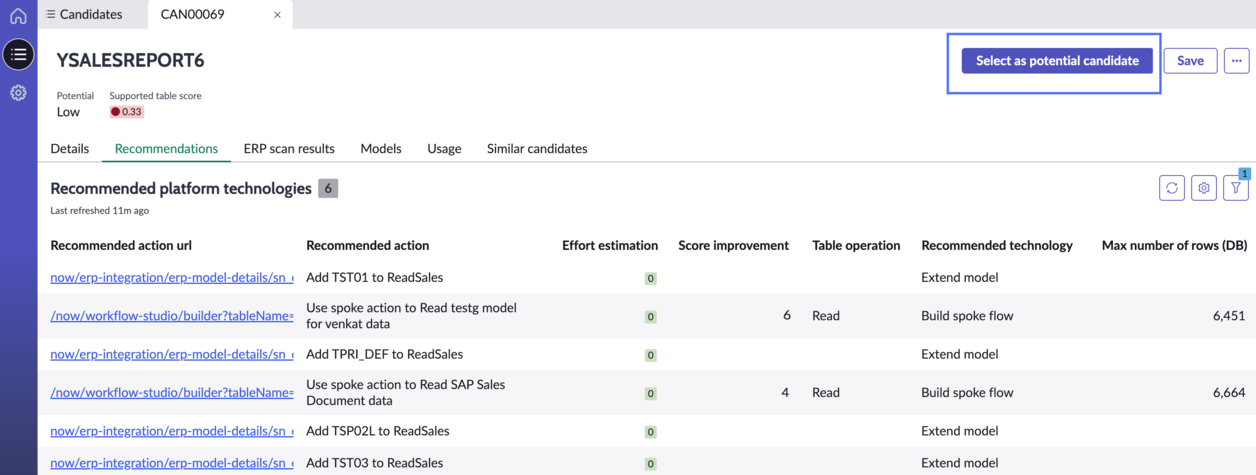Screen dimensions: 1256x475
Task: Sort by Score improvement column header
Action: [x=733, y=245]
